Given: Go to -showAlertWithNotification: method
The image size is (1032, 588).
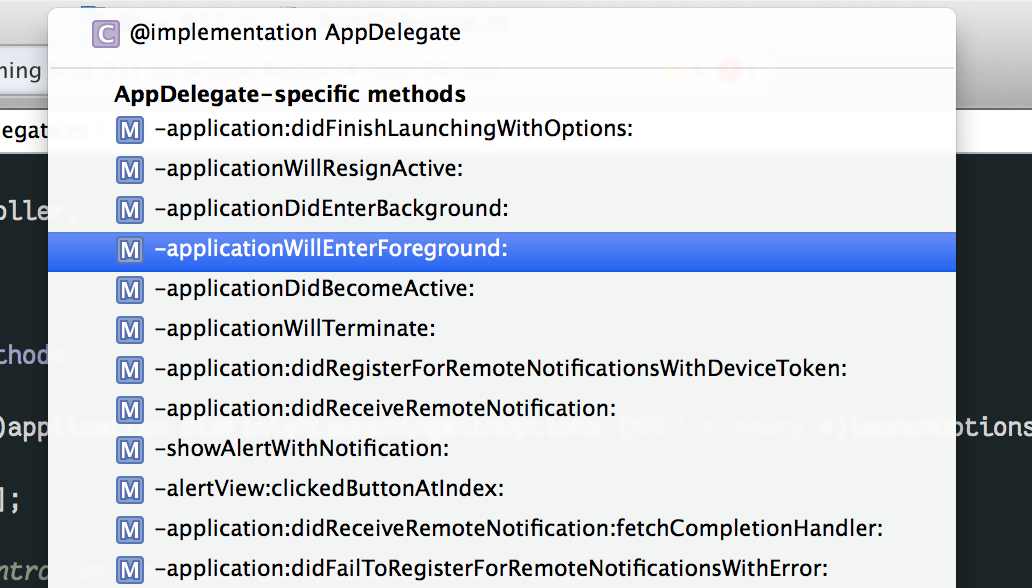Looking at the screenshot, I should (301, 449).
